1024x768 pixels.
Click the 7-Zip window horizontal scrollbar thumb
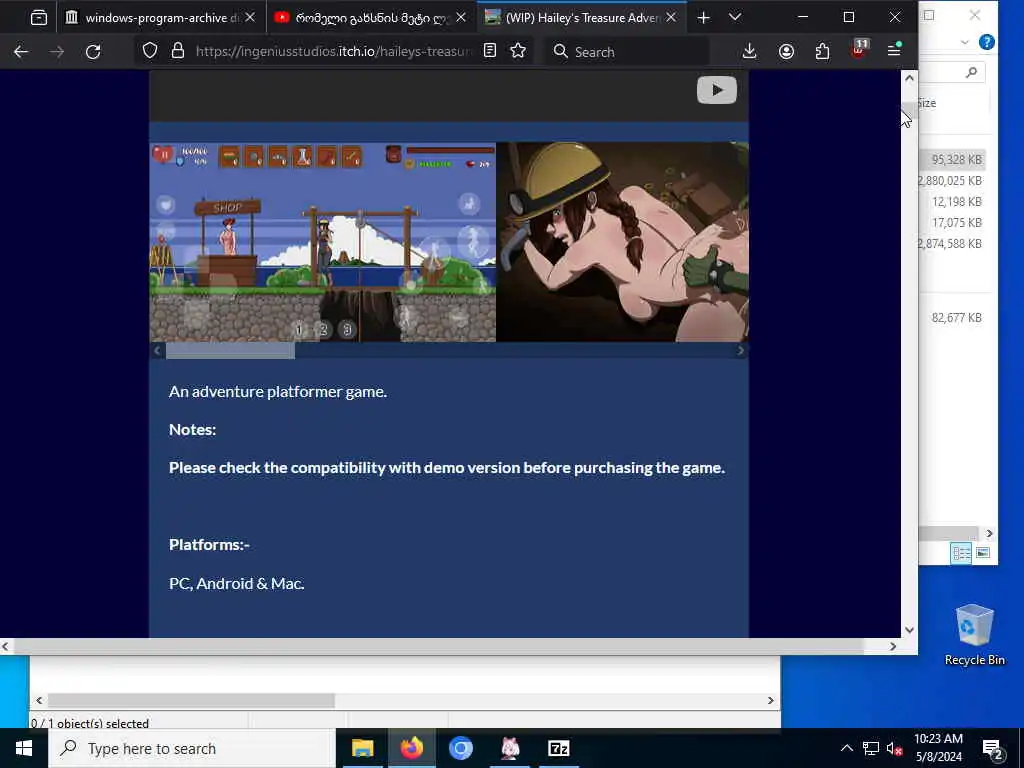(x=191, y=700)
